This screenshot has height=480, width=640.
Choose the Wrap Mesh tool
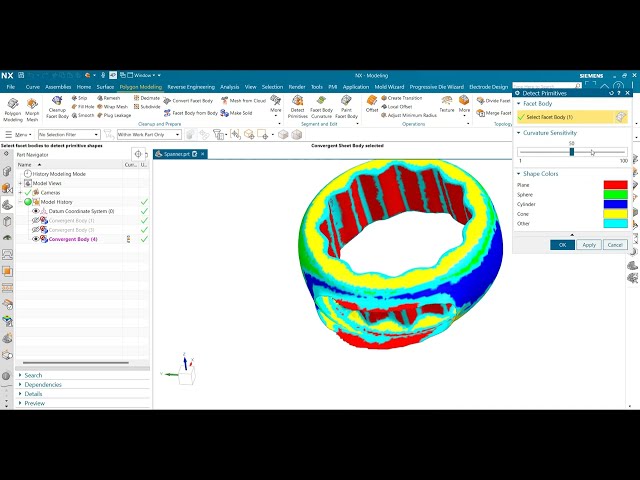coord(112,107)
